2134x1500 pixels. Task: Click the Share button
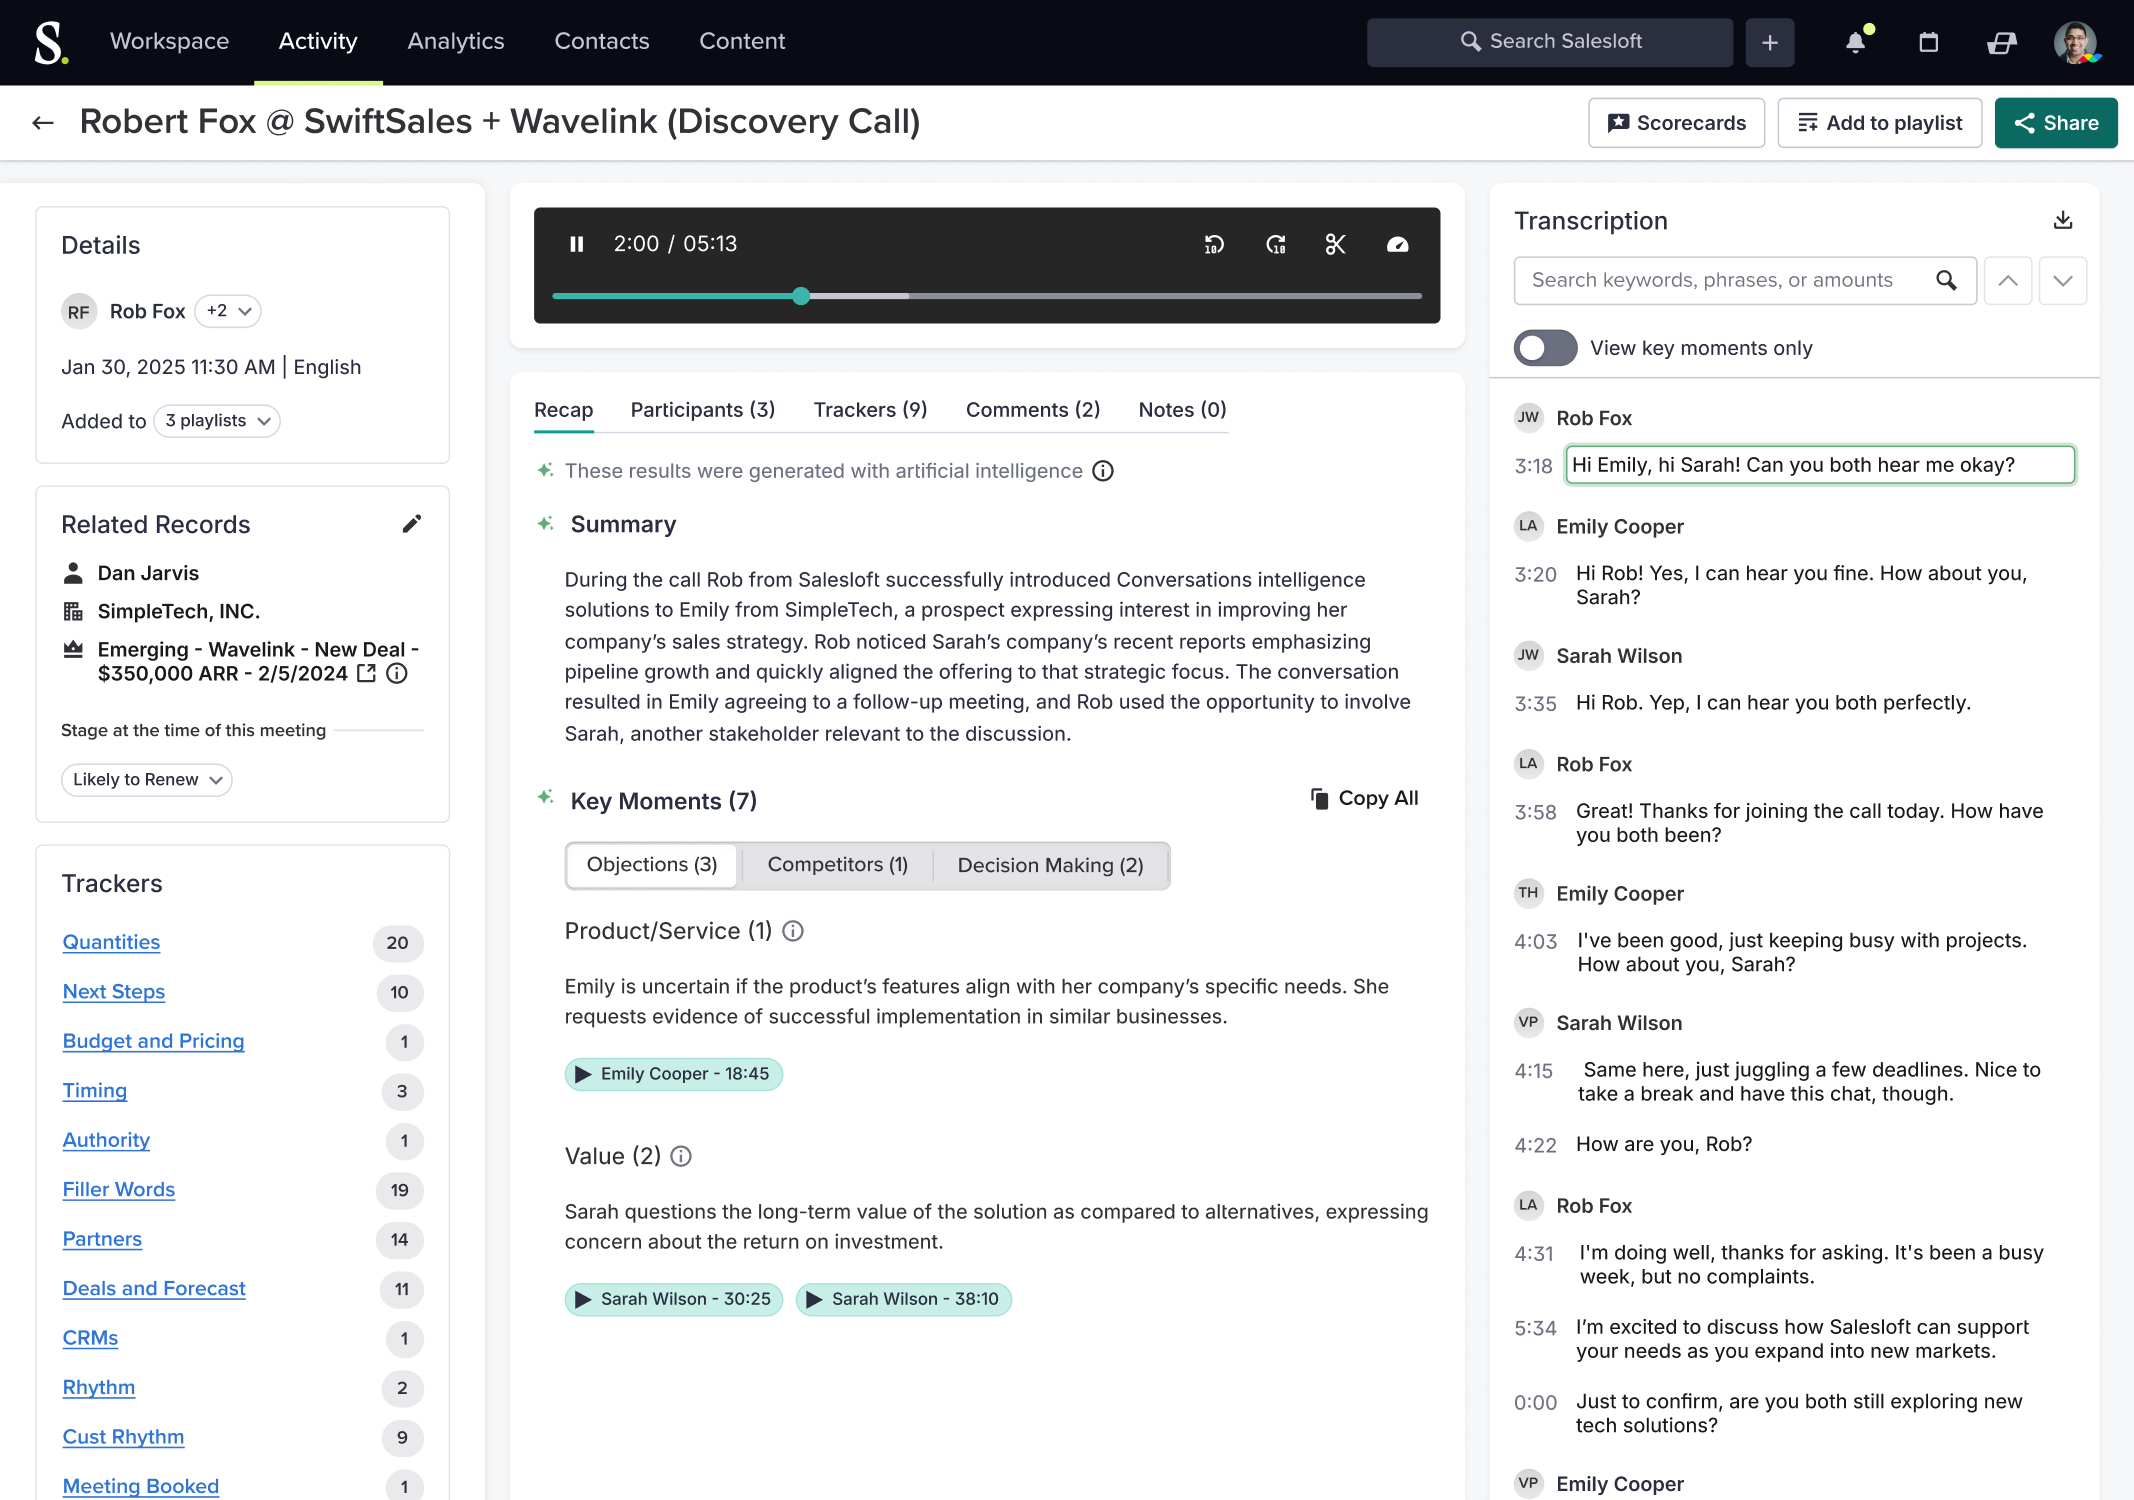(x=2056, y=123)
